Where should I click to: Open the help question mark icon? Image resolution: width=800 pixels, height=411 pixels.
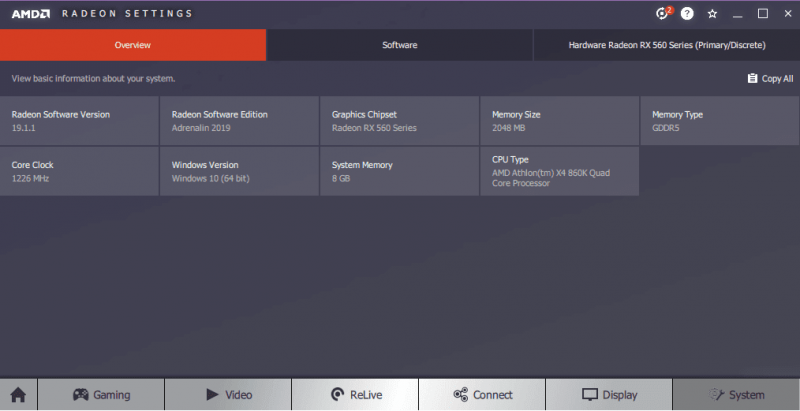coord(687,14)
